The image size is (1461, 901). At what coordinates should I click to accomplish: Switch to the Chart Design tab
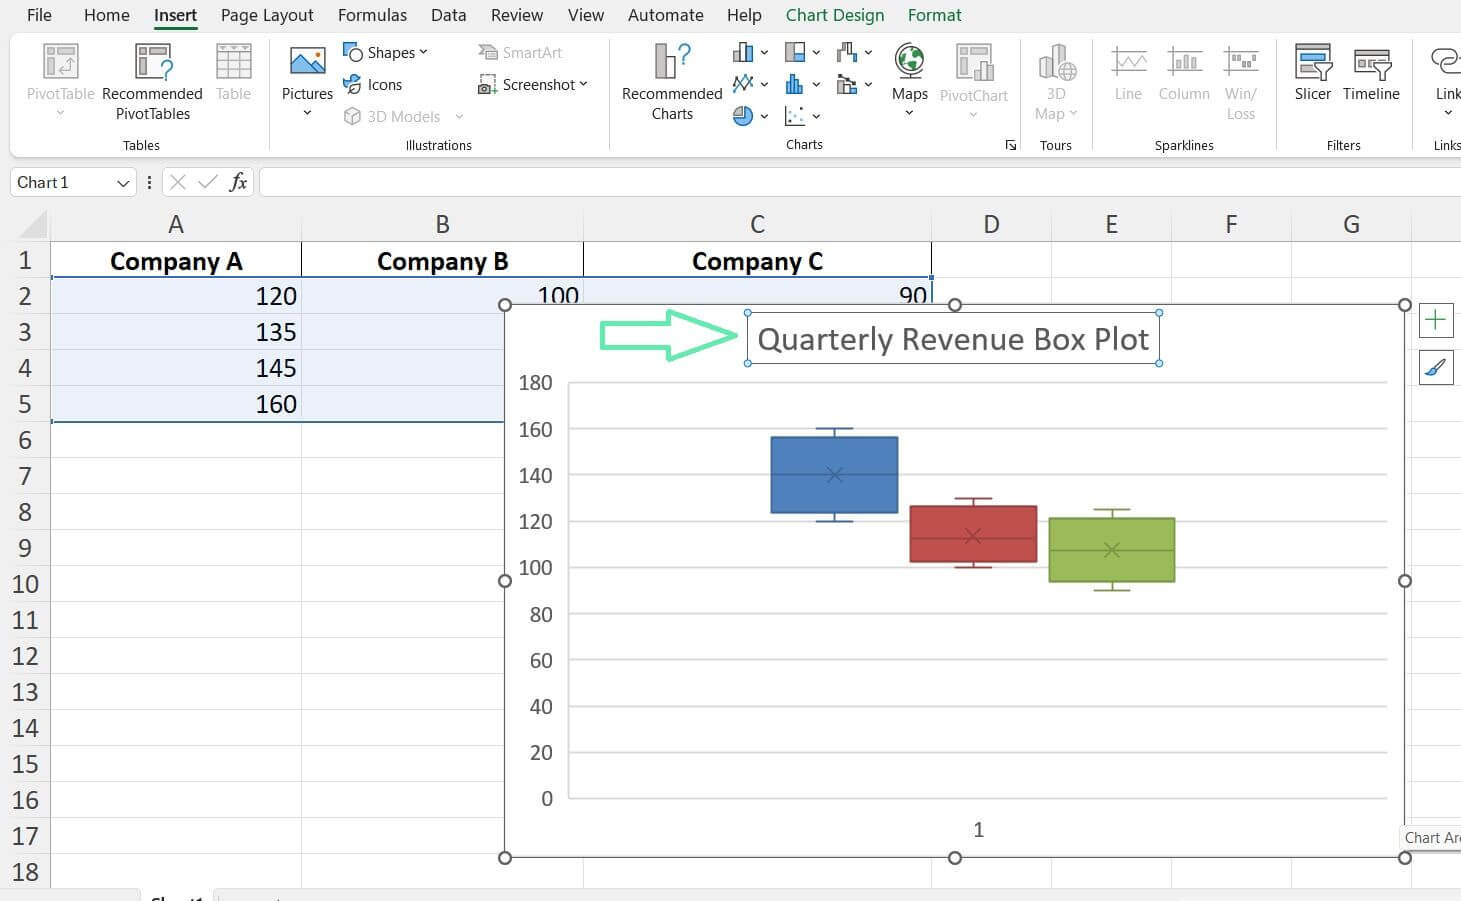(834, 15)
